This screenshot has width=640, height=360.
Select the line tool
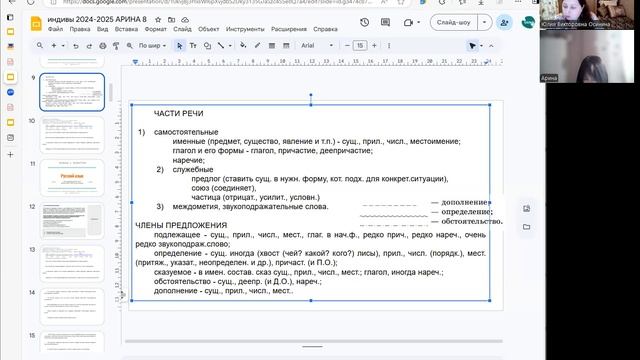pyautogui.click(x=221, y=46)
